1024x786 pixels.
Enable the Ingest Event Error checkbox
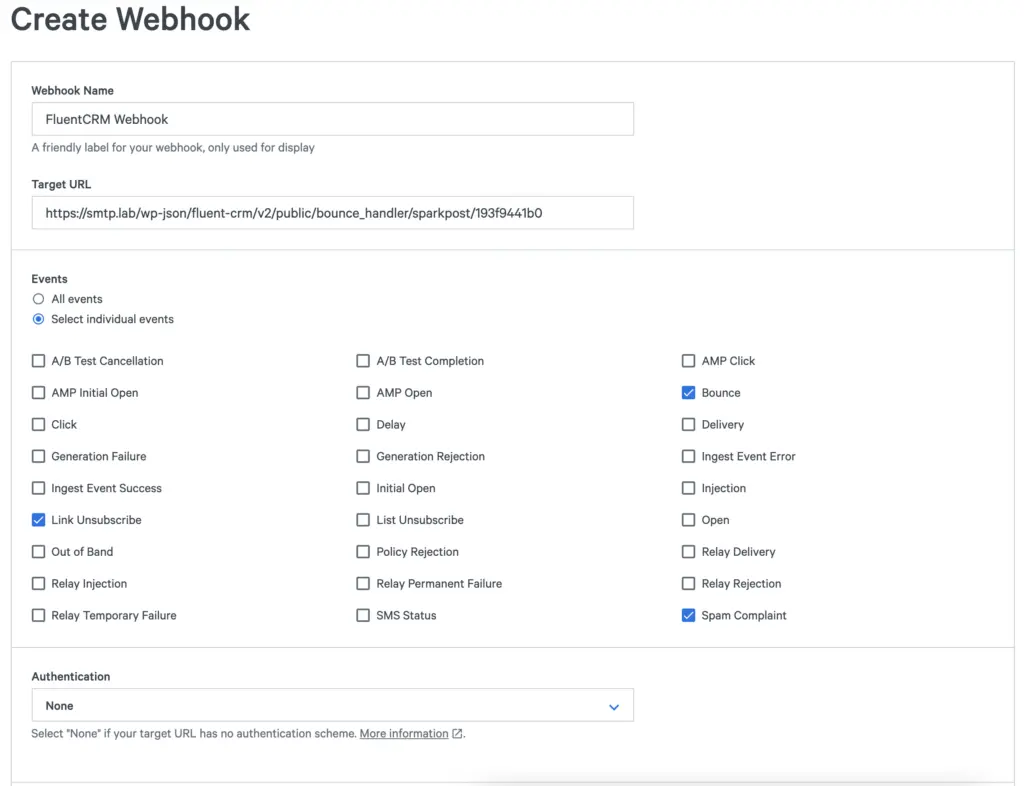pos(688,456)
